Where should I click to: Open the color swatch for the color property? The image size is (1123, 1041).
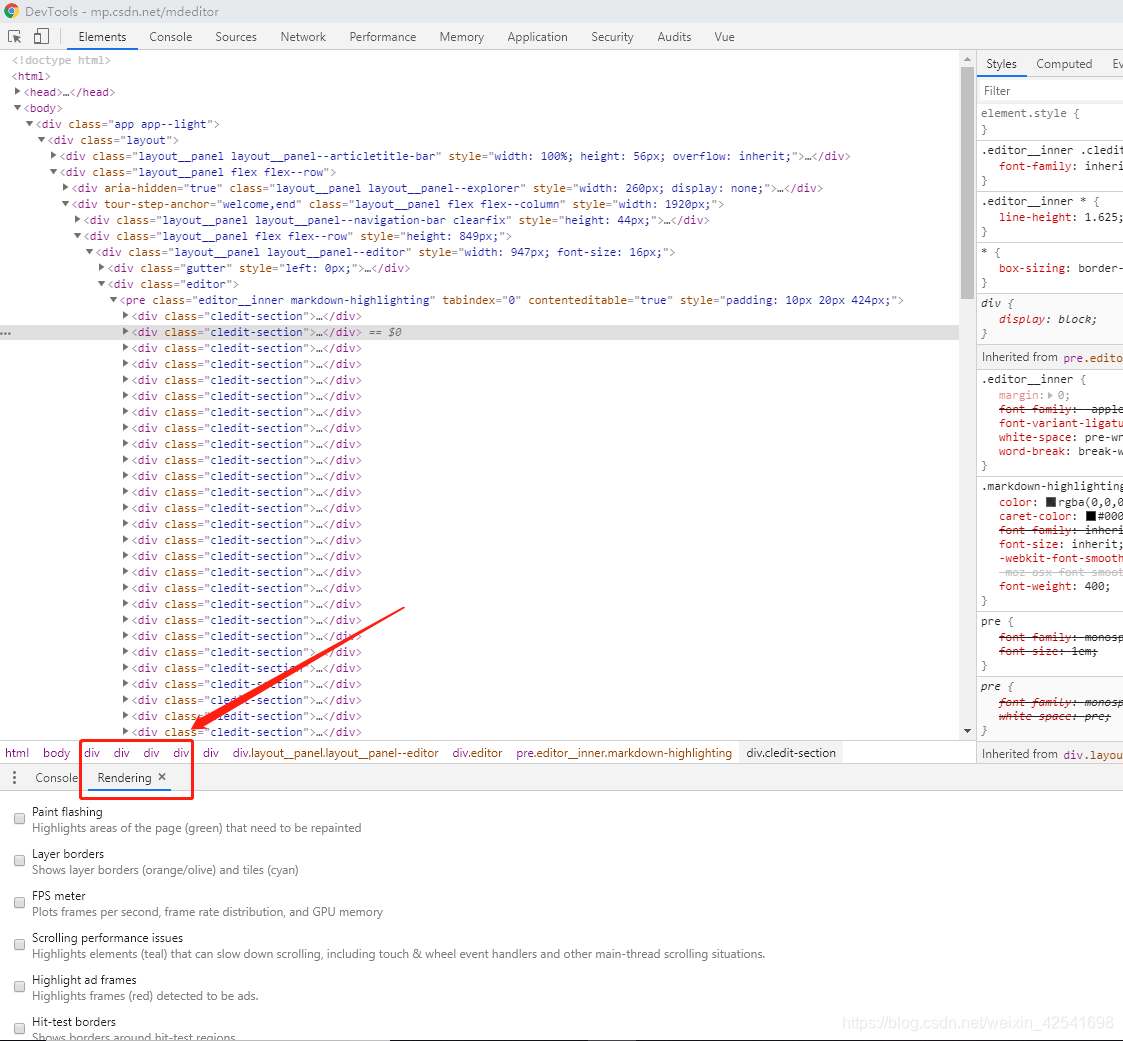pos(1051,503)
